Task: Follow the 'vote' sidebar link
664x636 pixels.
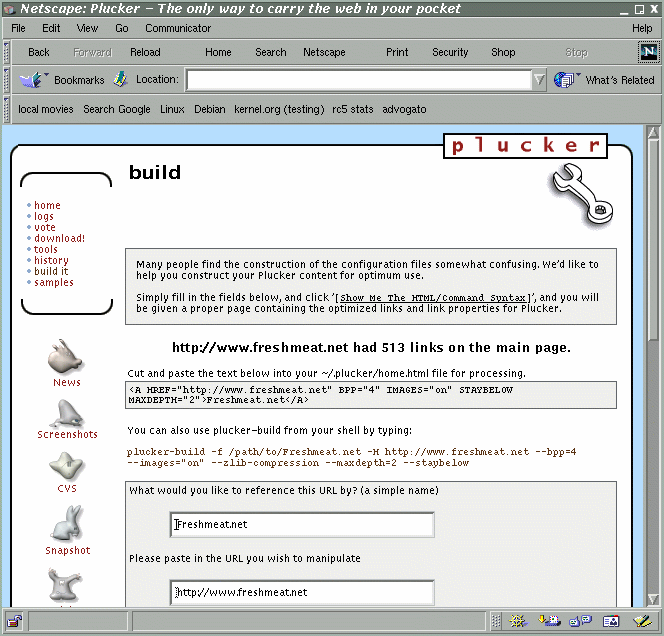Action: [x=45, y=227]
